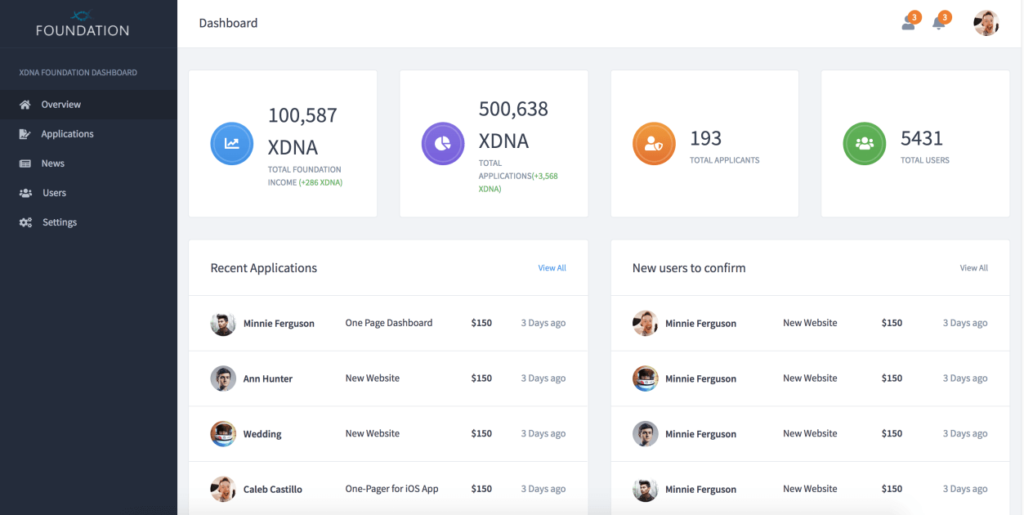Click the Recent Applications heading

point(264,268)
